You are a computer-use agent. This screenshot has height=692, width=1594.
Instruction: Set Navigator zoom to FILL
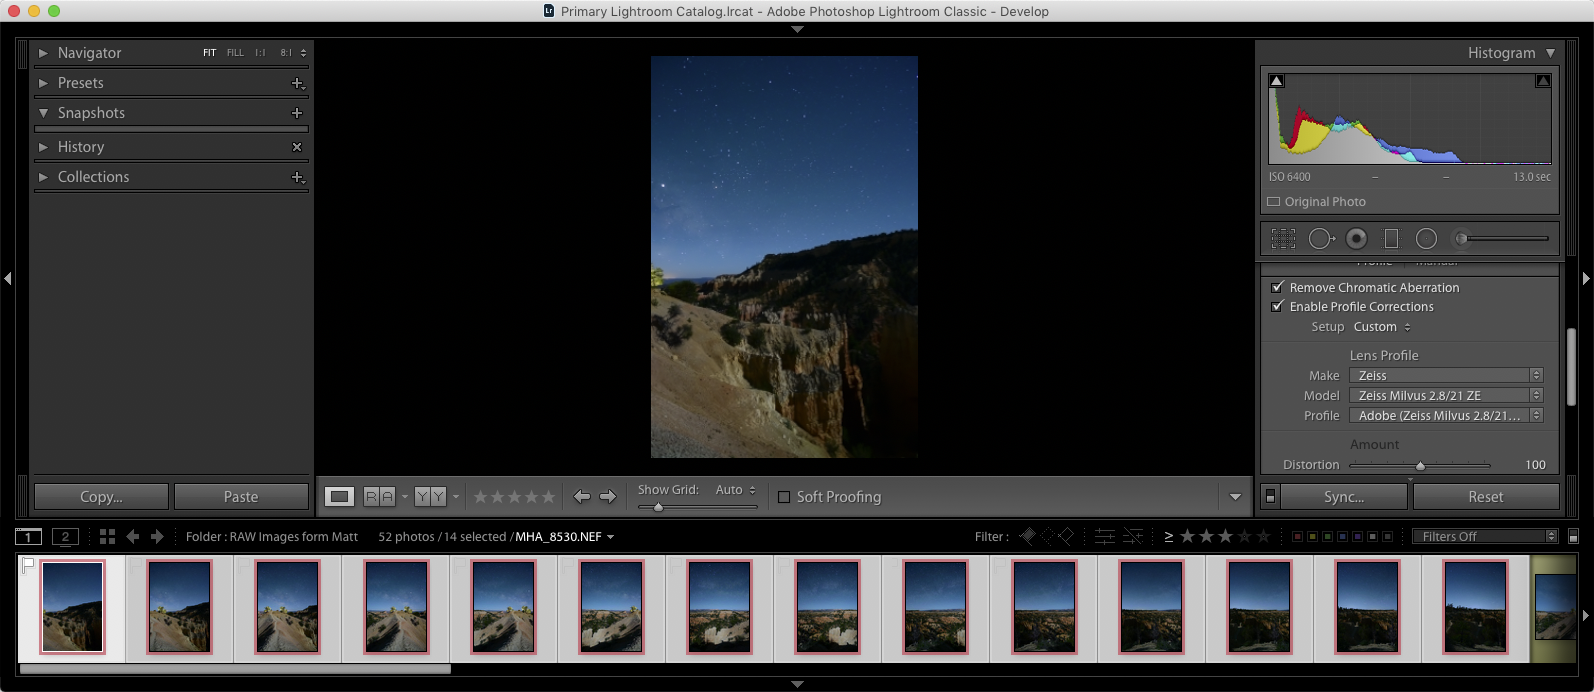pyautogui.click(x=235, y=53)
